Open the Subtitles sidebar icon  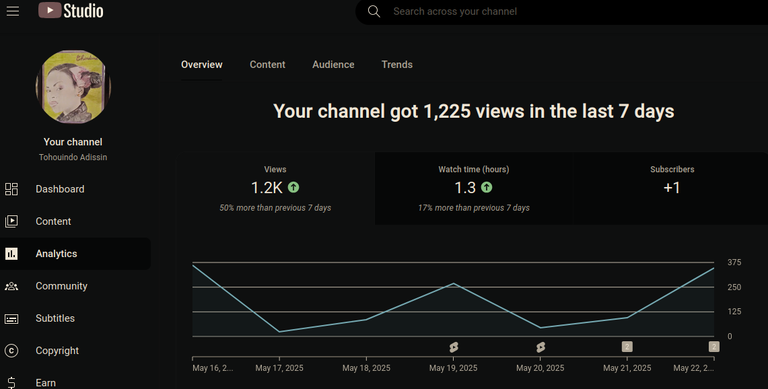coord(11,318)
